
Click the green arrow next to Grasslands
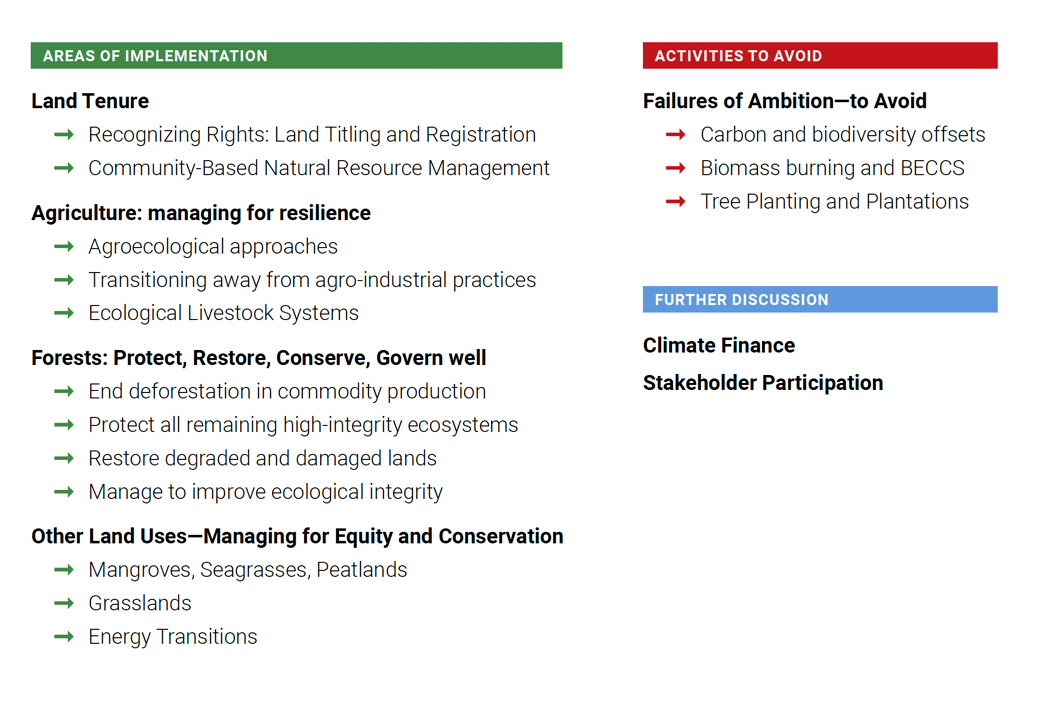click(x=64, y=603)
